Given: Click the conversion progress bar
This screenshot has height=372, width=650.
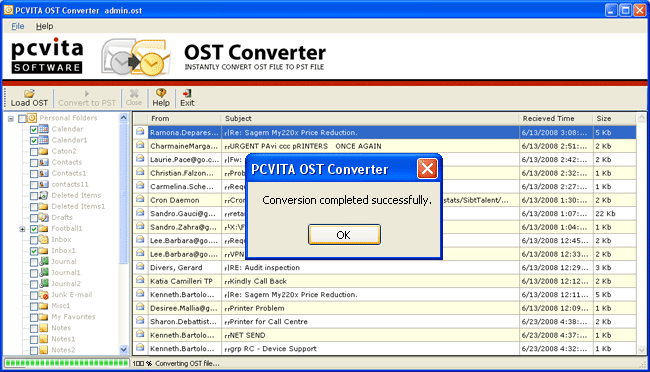Looking at the screenshot, I should click(x=66, y=363).
